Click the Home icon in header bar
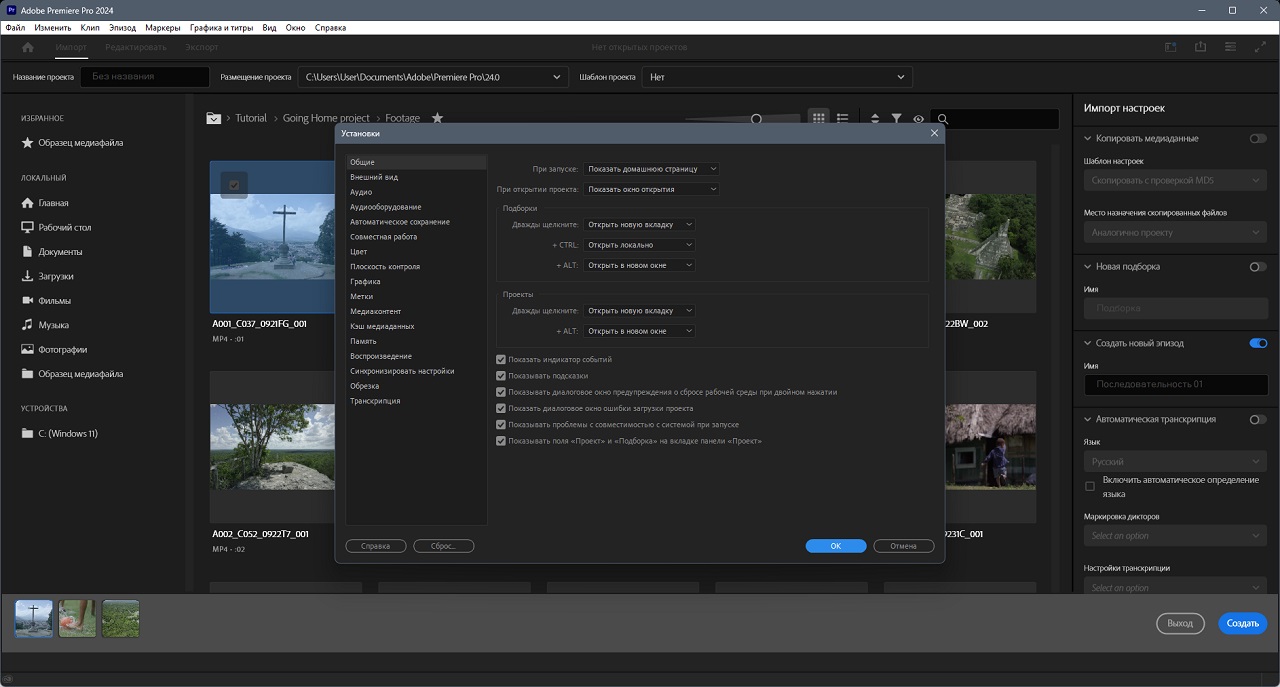The height and width of the screenshot is (687, 1280). pyautogui.click(x=27, y=47)
